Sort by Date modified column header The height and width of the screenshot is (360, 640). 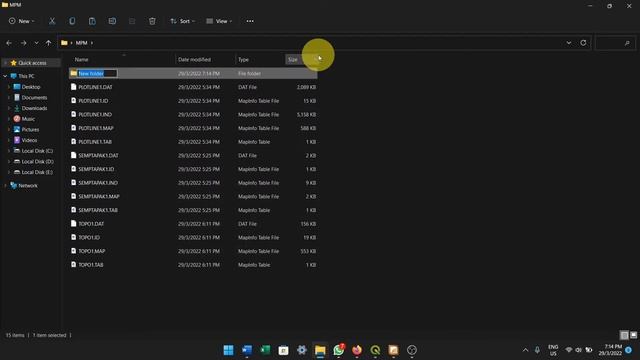point(194,60)
